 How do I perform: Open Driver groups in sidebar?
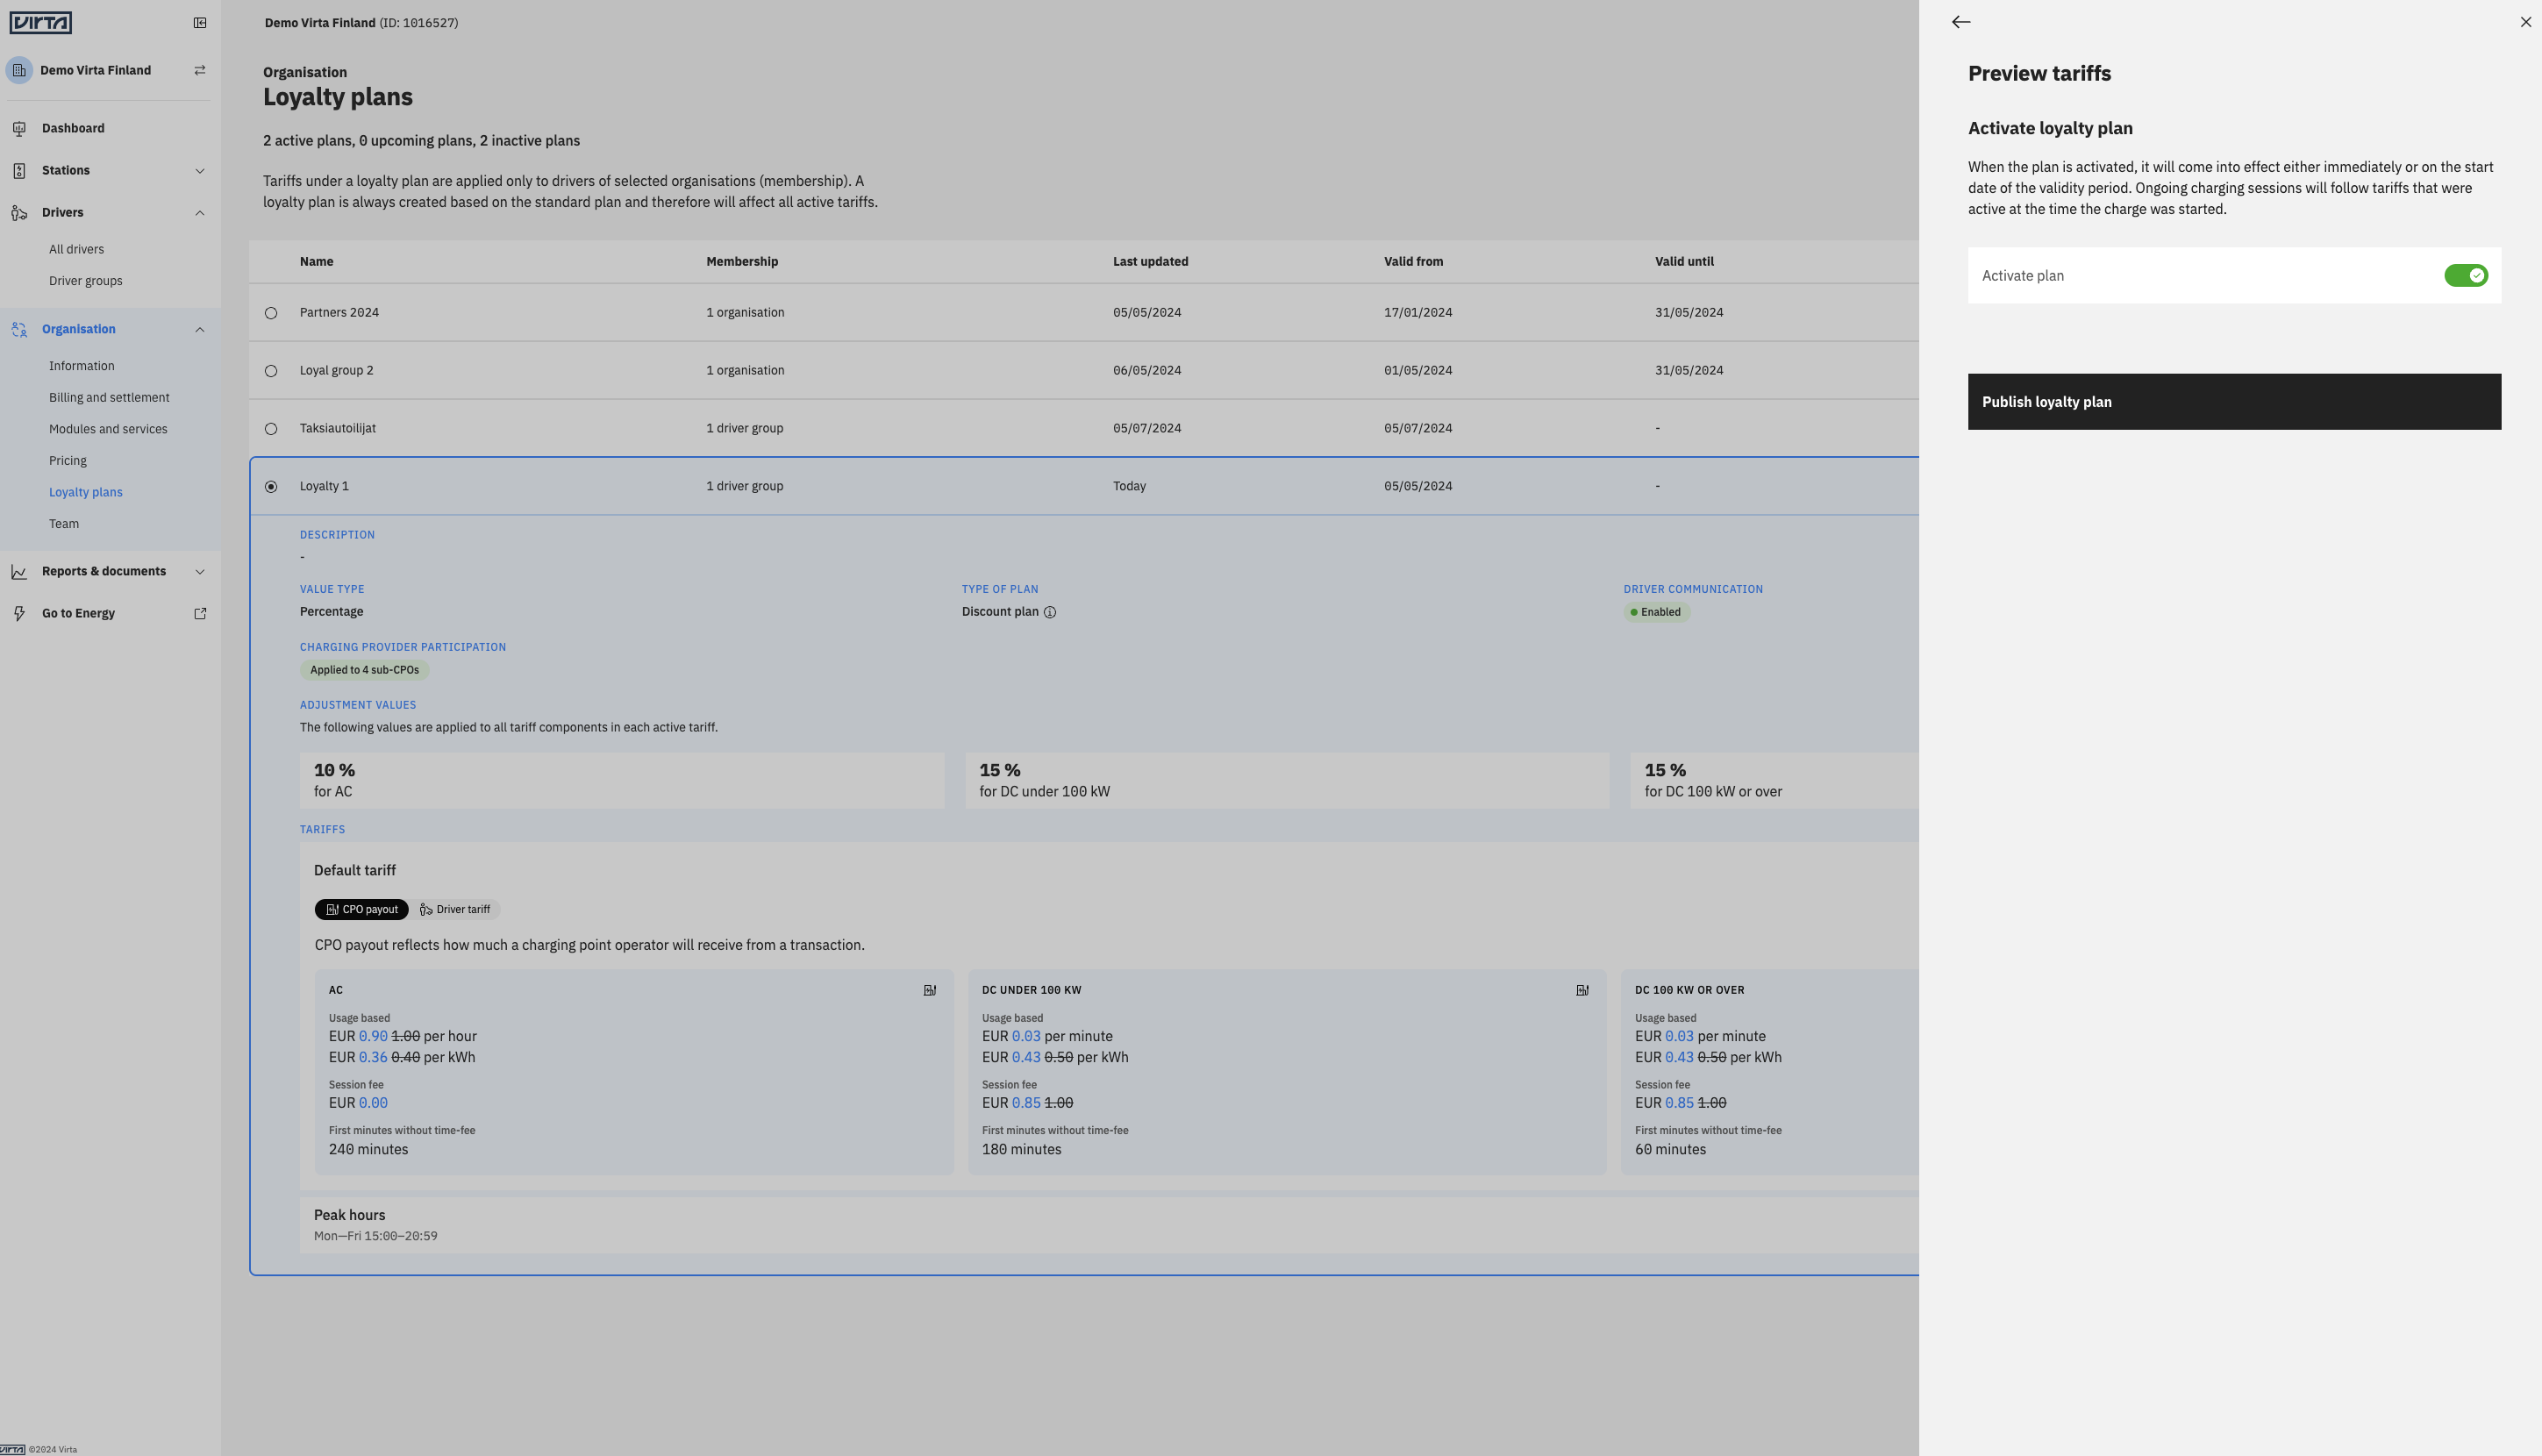pos(85,281)
